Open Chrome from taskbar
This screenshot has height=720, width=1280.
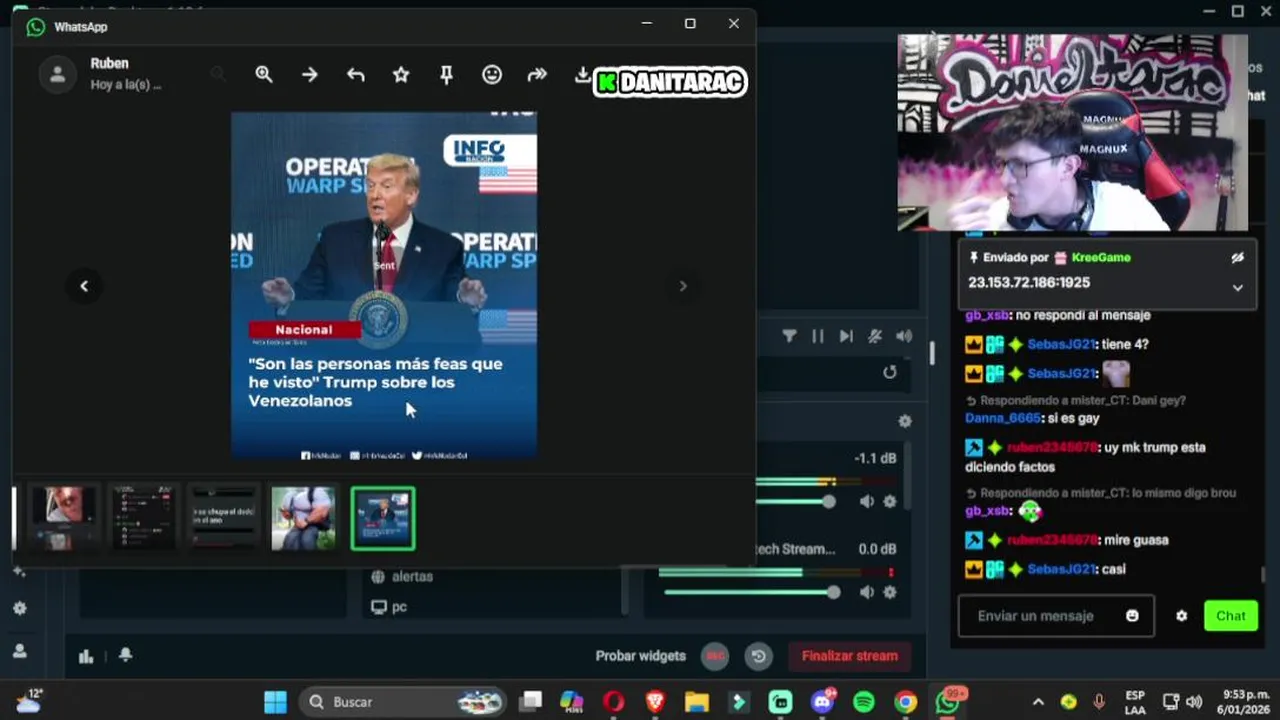[905, 702]
